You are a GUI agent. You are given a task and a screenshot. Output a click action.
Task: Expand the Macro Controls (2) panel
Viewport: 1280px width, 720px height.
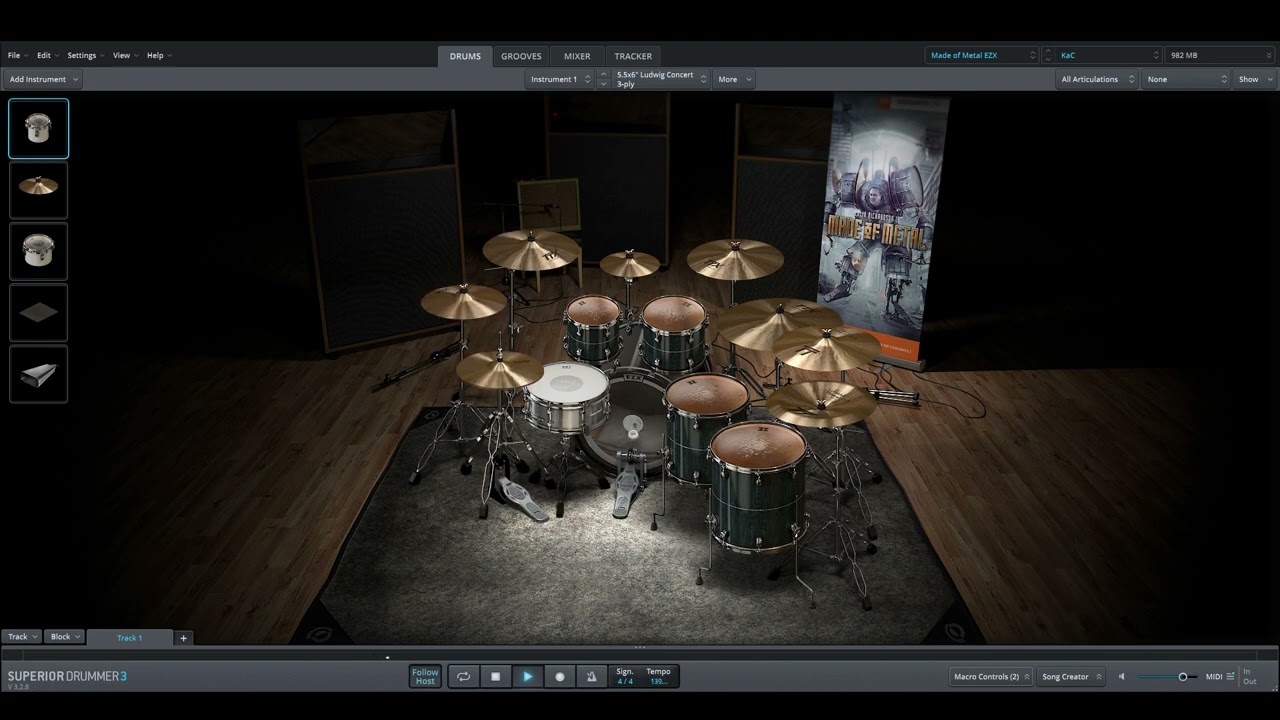click(992, 677)
